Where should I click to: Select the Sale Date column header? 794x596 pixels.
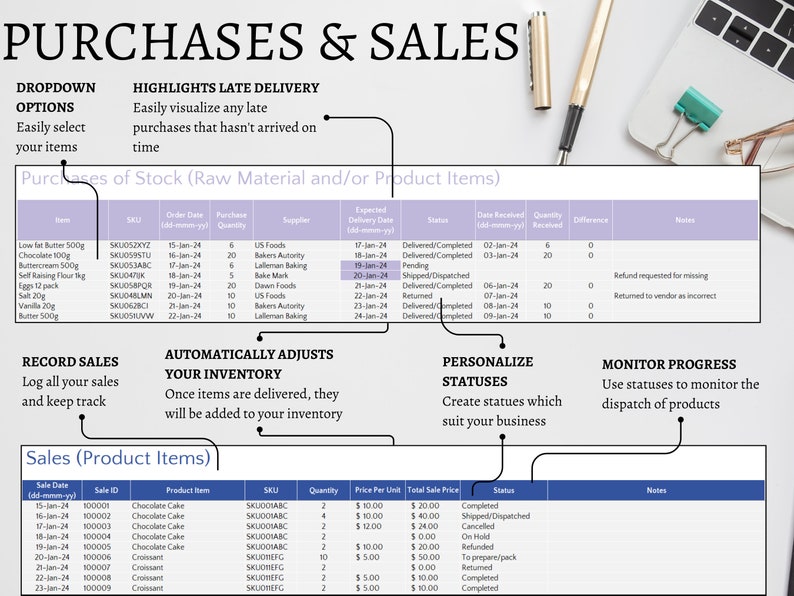point(52,490)
